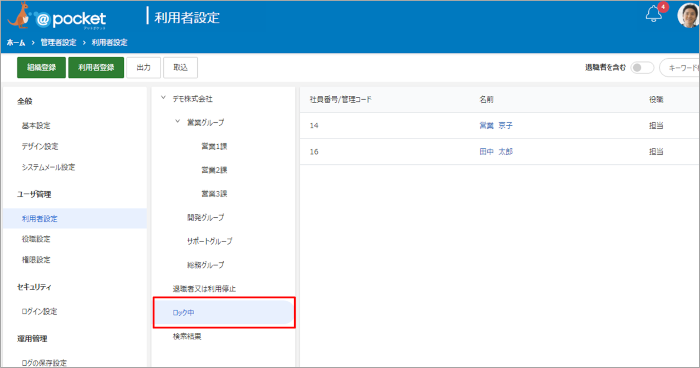The image size is (700, 368).
Task: Select 営業2課 tree node
Action: [x=214, y=170]
